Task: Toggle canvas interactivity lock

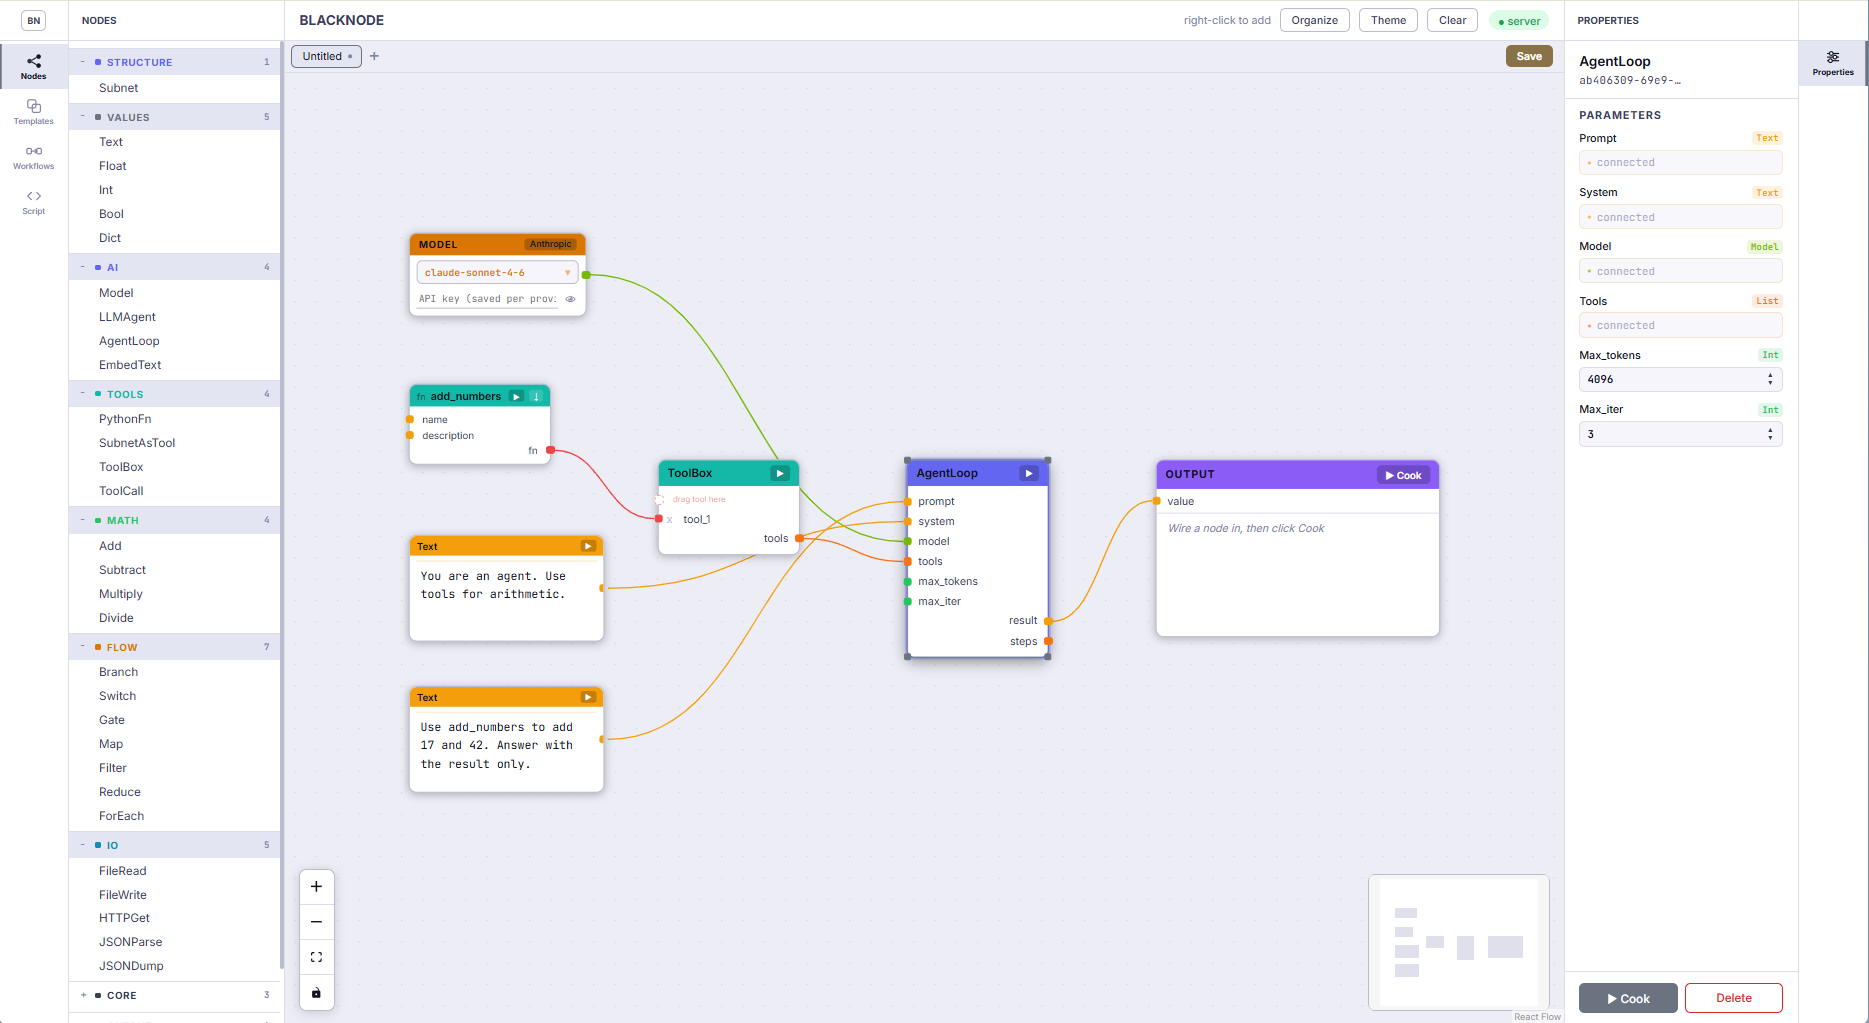Action: point(316,992)
